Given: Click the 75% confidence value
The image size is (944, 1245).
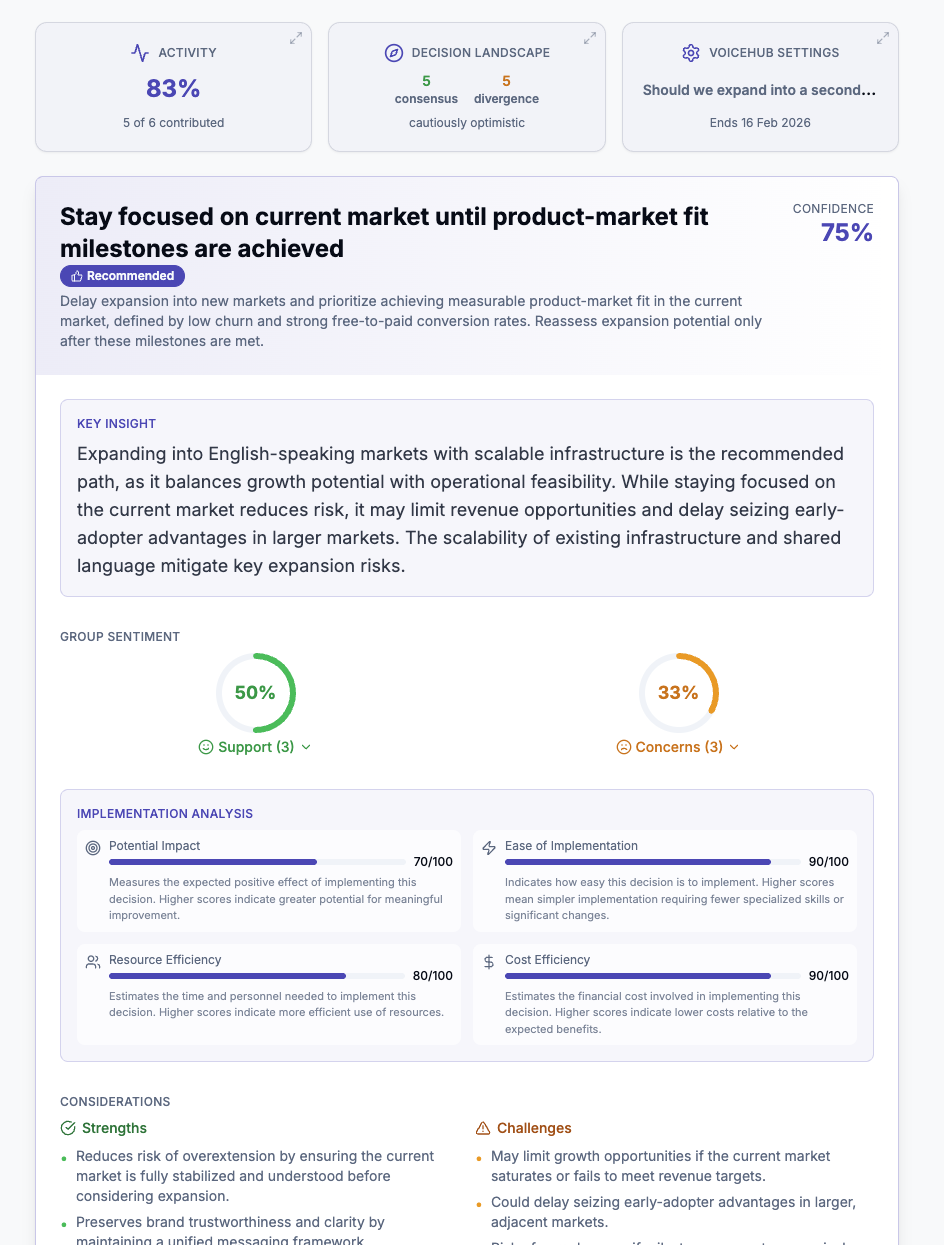Looking at the screenshot, I should pos(848,231).
